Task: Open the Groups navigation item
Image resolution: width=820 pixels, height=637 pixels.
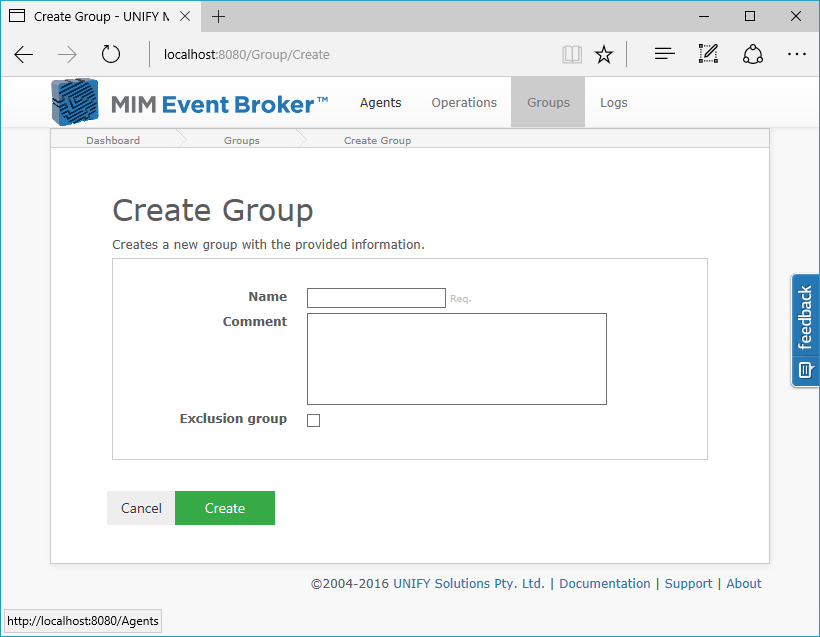Action: click(548, 103)
